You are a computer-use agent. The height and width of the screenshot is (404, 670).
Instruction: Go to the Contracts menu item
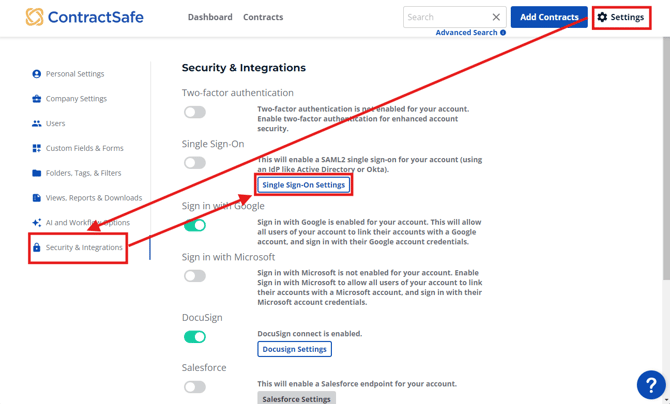pyautogui.click(x=263, y=17)
